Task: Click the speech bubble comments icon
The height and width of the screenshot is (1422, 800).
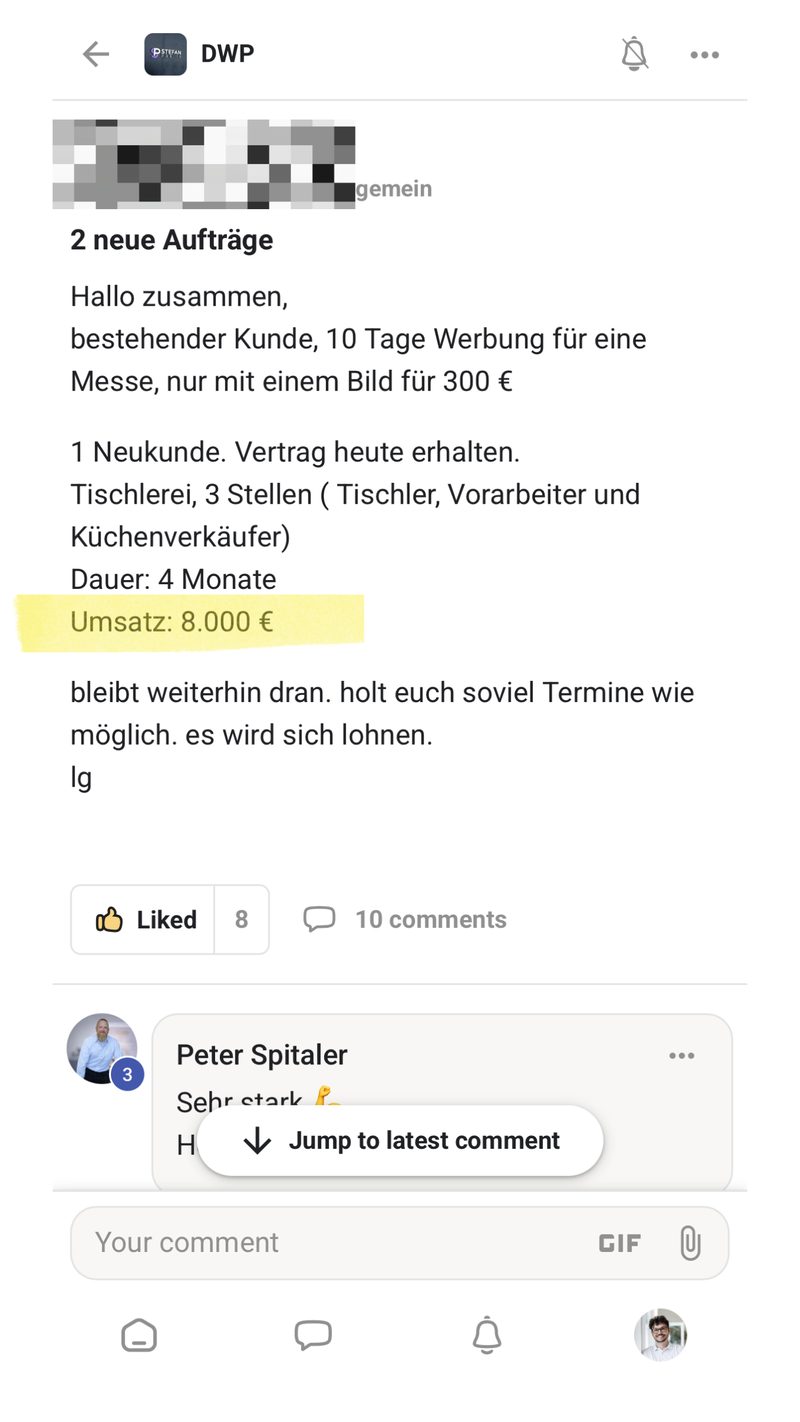Action: [x=319, y=919]
